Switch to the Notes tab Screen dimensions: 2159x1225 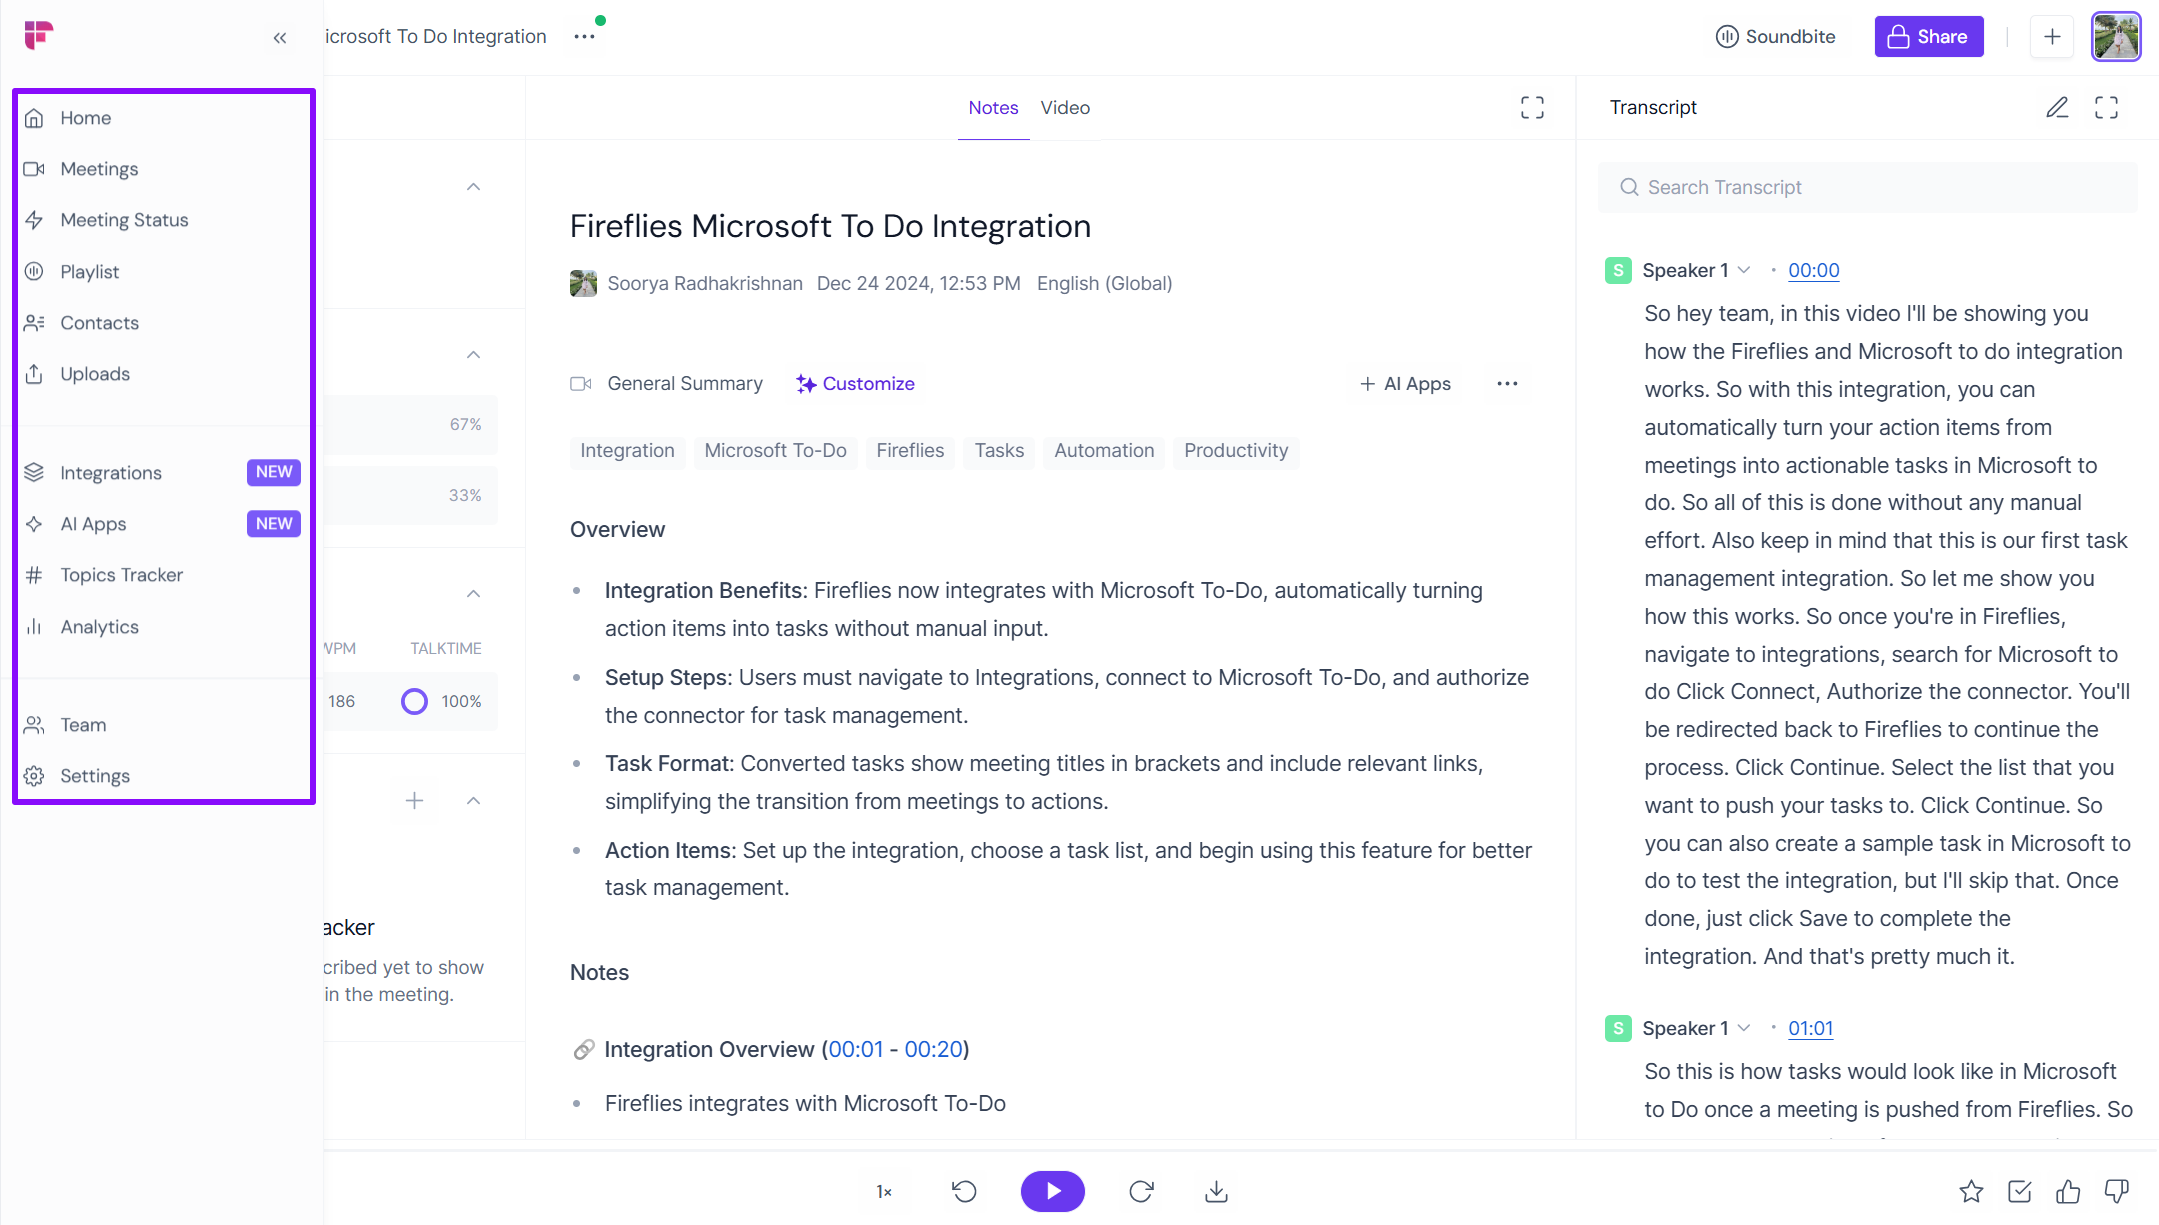click(993, 108)
